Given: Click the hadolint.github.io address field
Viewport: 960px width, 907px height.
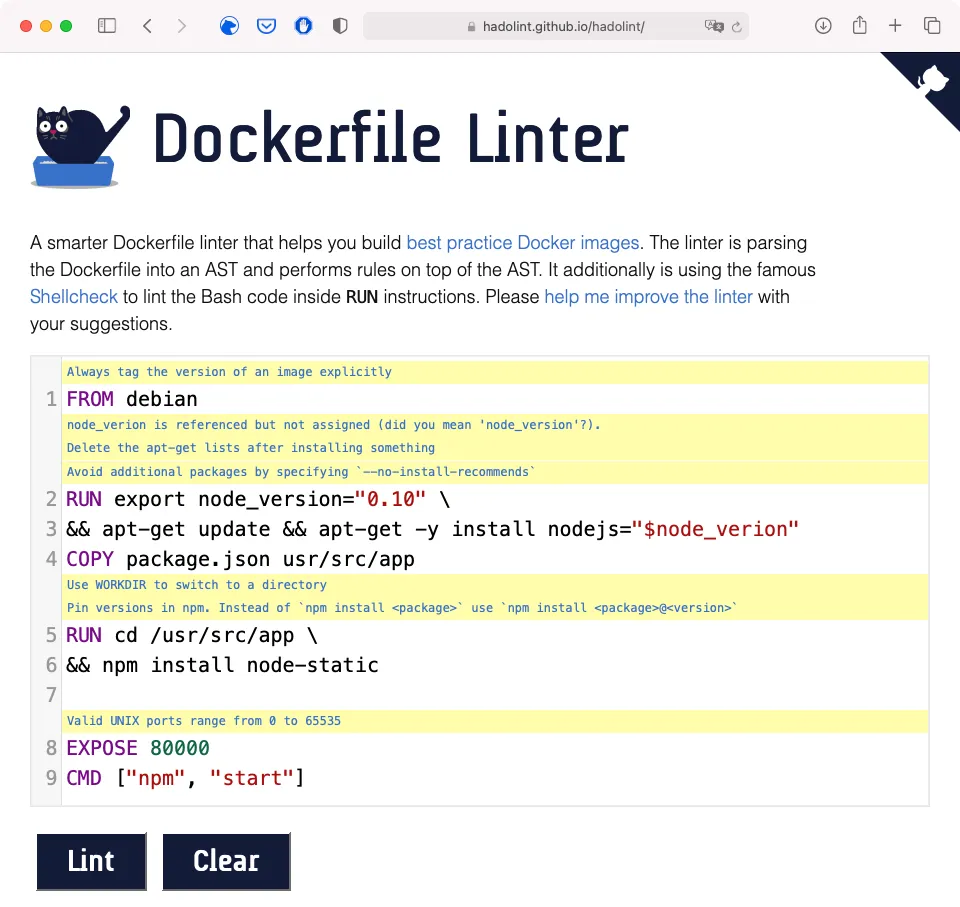Looking at the screenshot, I should pos(555,26).
